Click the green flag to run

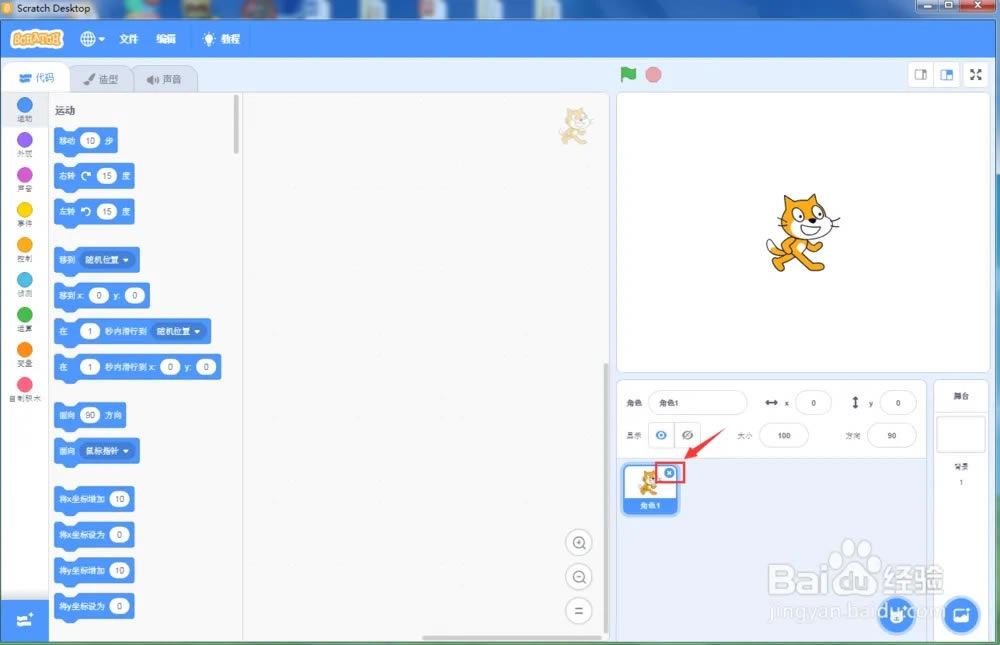[x=628, y=75]
